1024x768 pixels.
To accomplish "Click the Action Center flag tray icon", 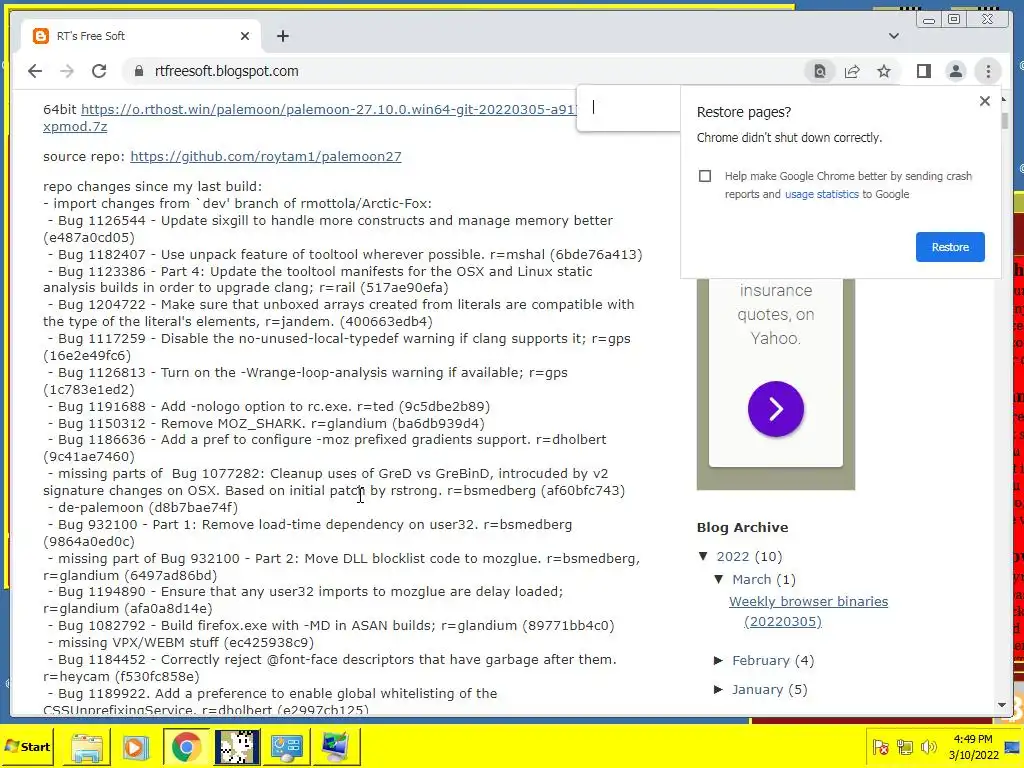I will click(x=881, y=746).
